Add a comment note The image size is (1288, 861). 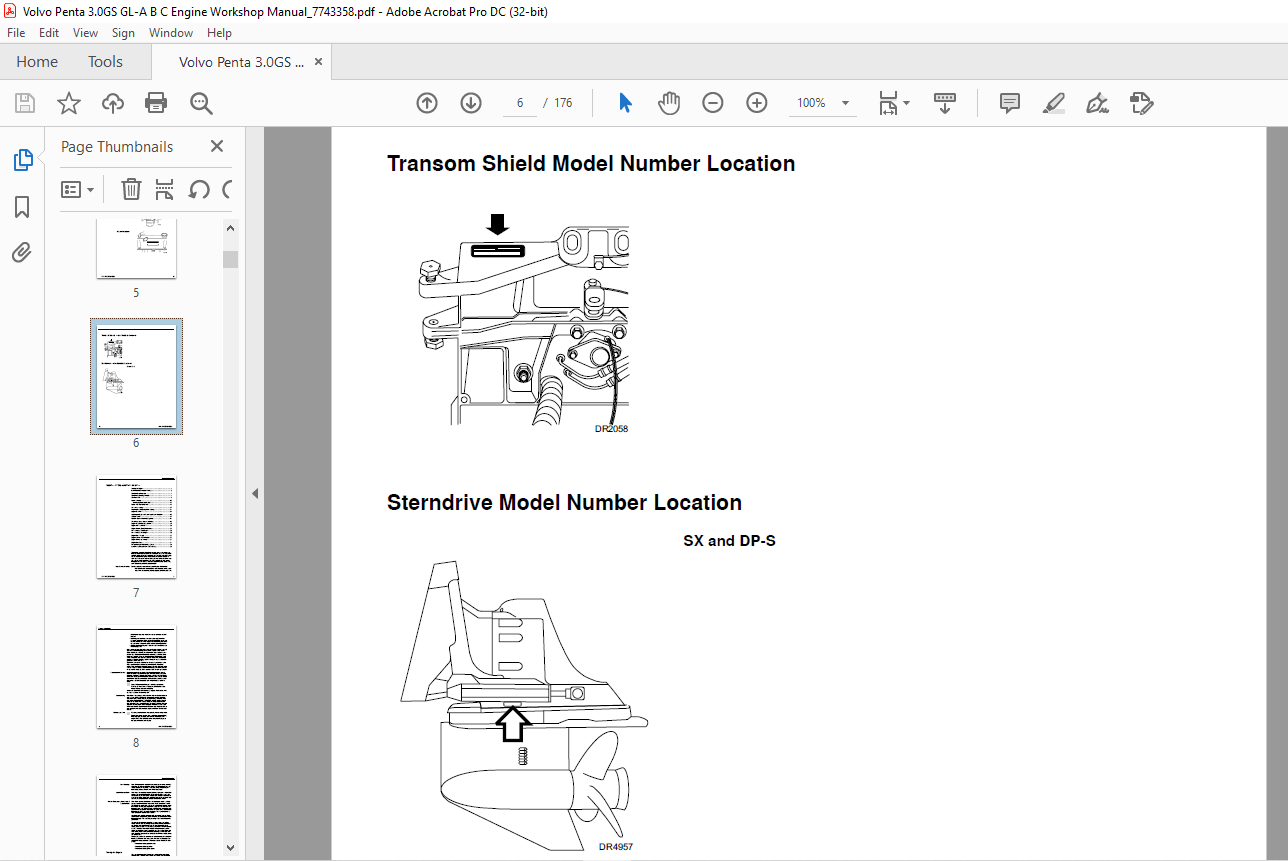pyautogui.click(x=1010, y=103)
